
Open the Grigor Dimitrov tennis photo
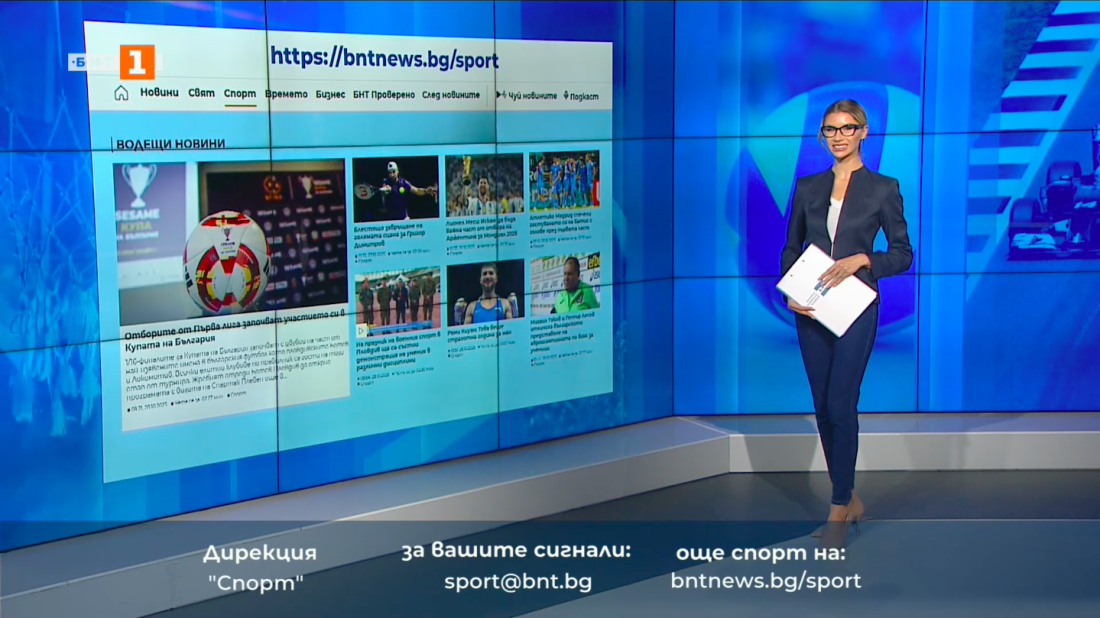395,187
